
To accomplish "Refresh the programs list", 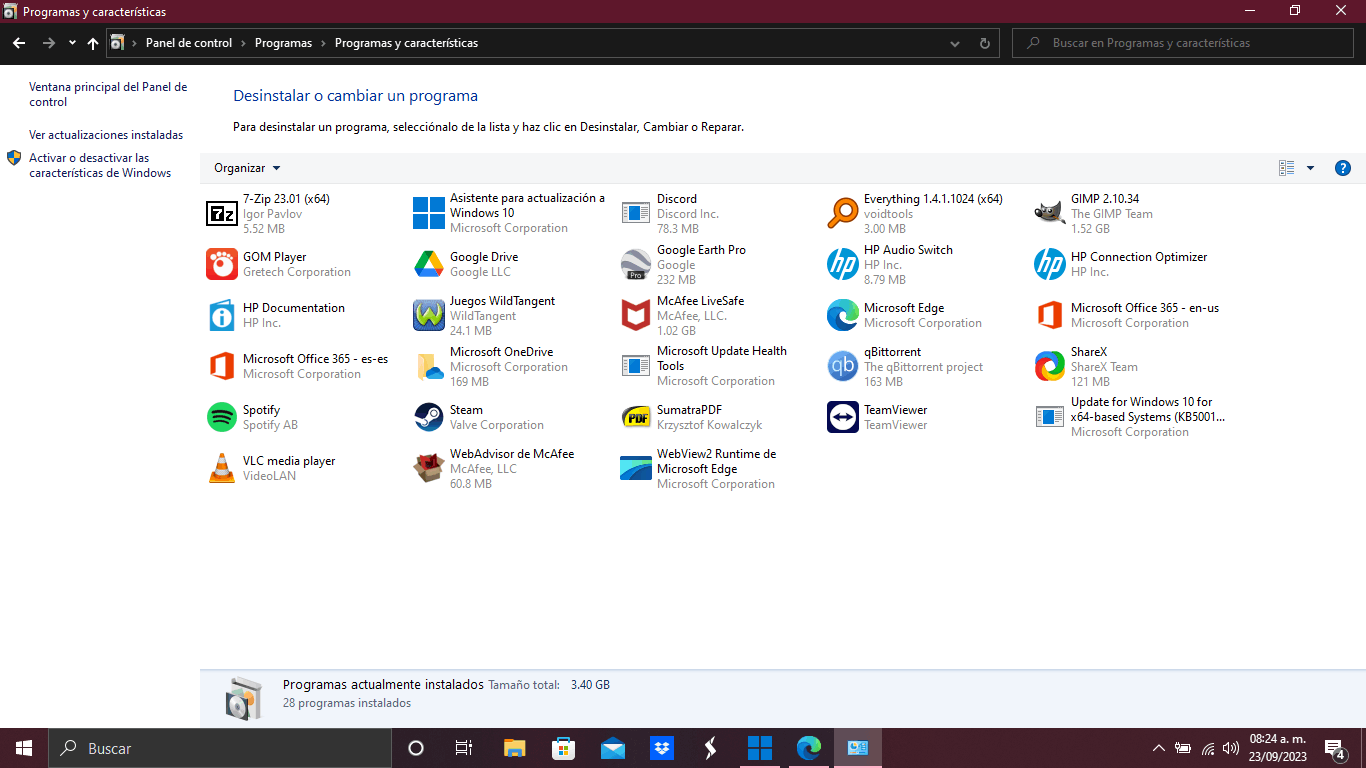I will pyautogui.click(x=984, y=43).
